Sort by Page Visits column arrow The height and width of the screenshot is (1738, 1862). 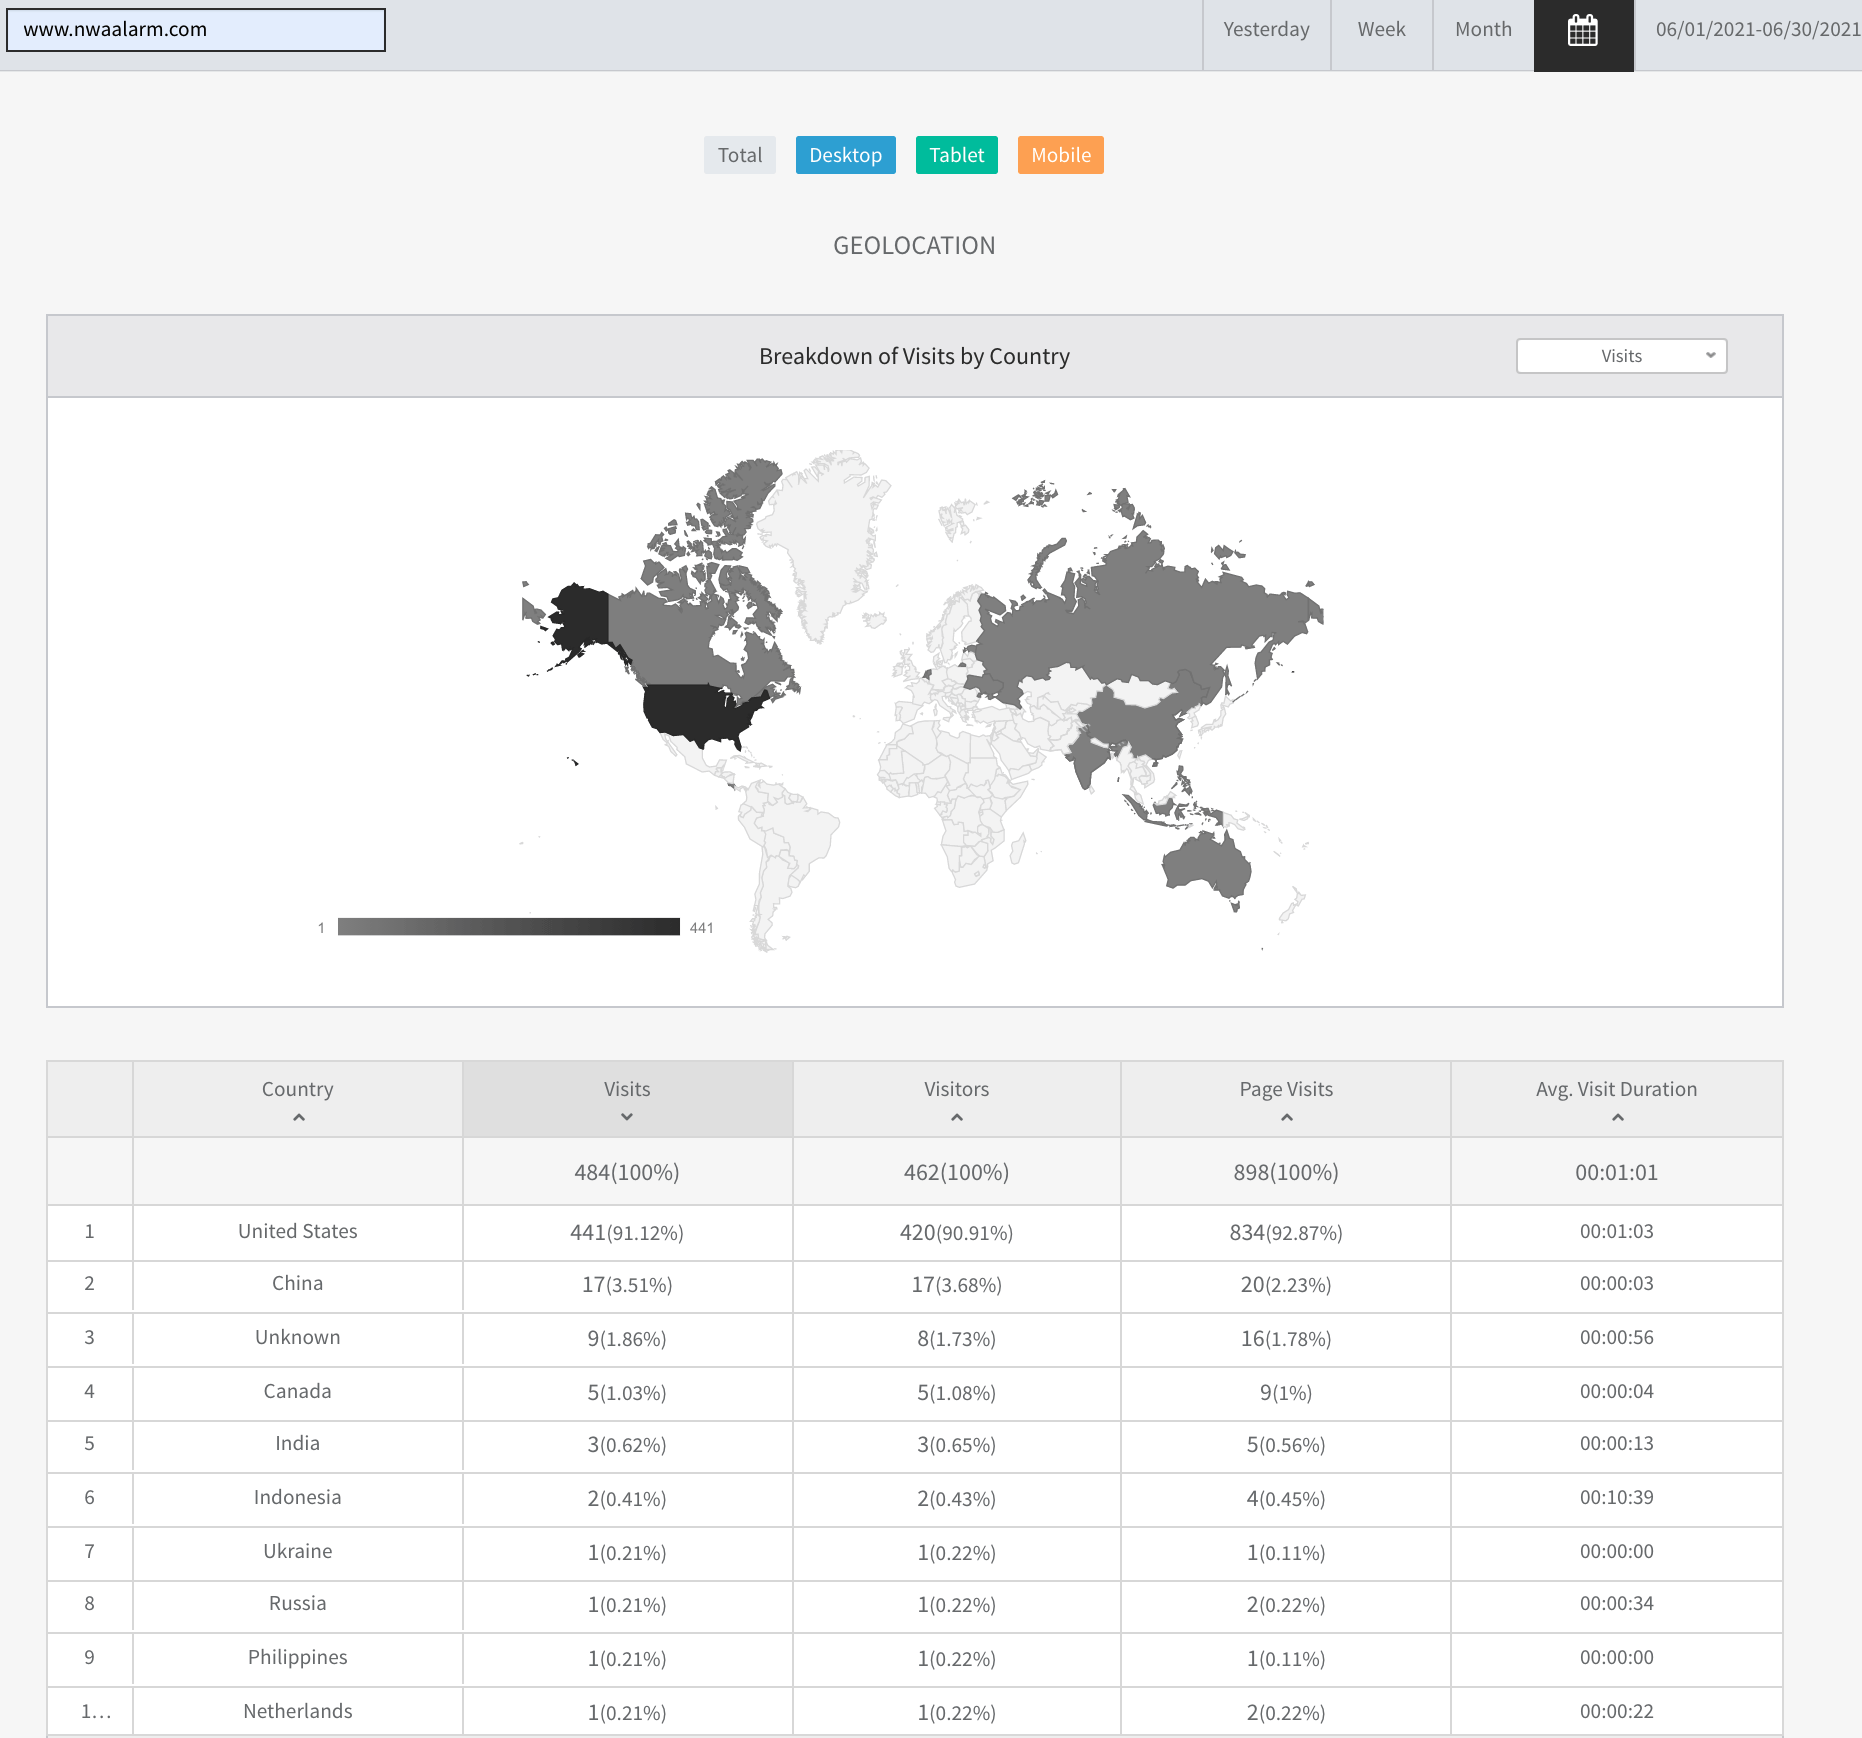(1286, 1118)
